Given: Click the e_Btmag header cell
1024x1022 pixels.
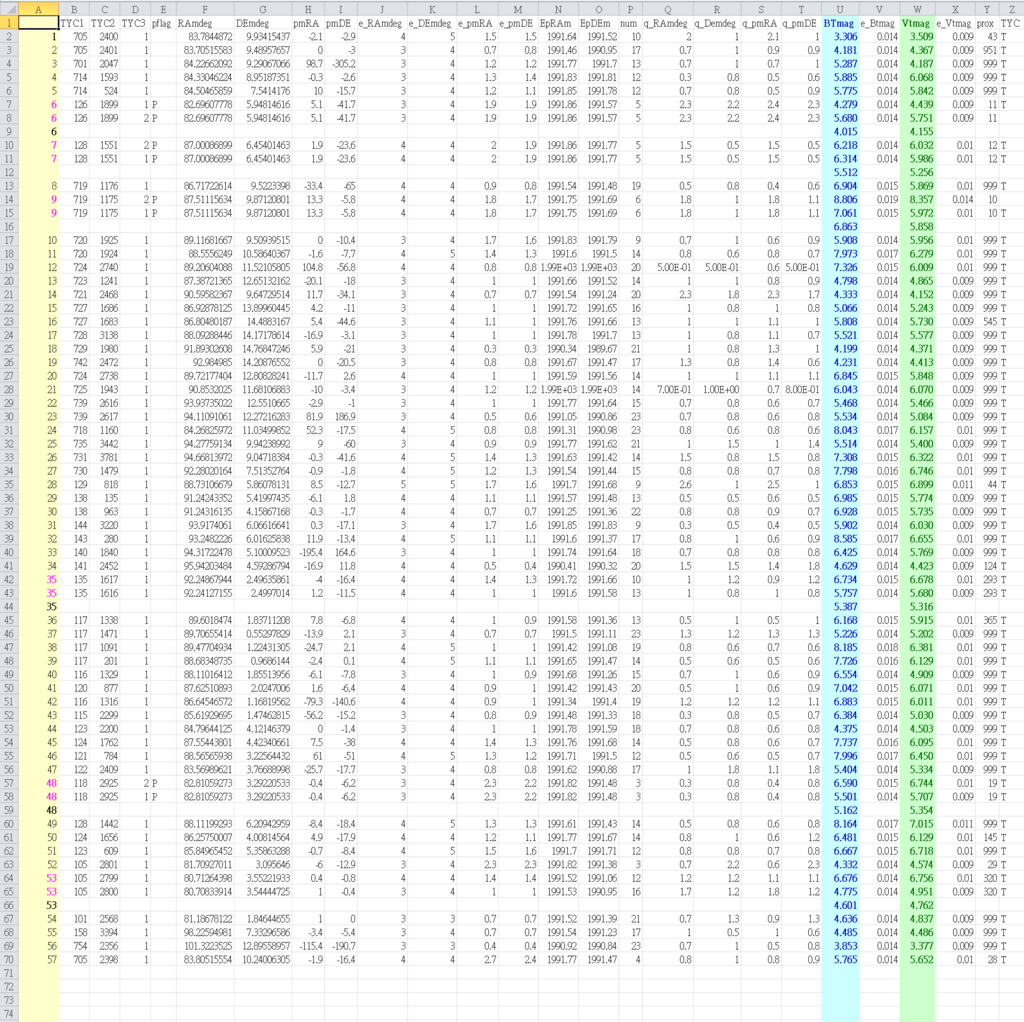Looking at the screenshot, I should (879, 23).
